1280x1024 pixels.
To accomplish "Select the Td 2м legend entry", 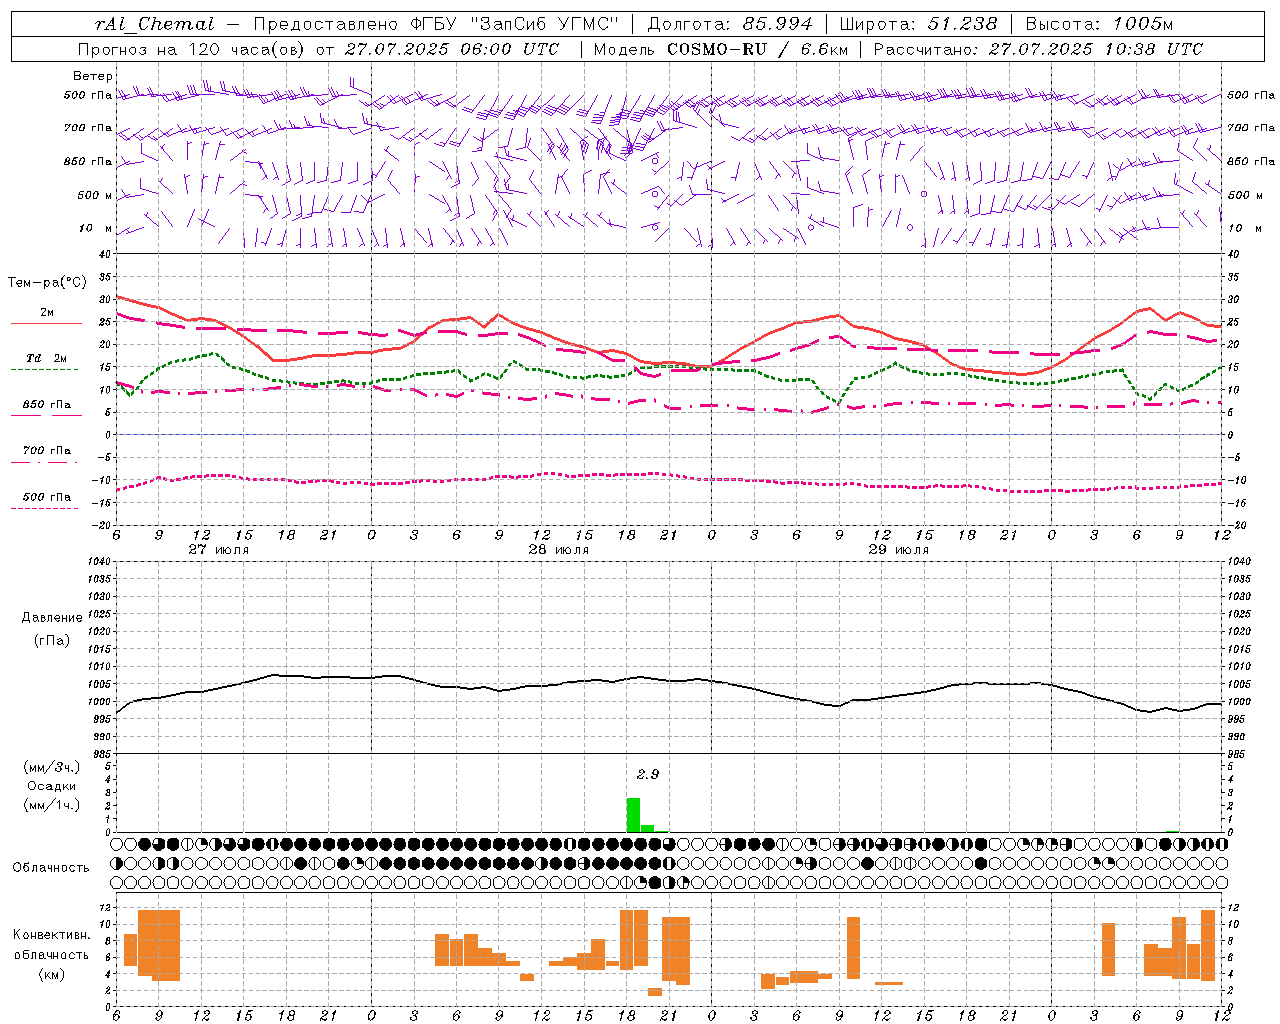I will tap(47, 358).
